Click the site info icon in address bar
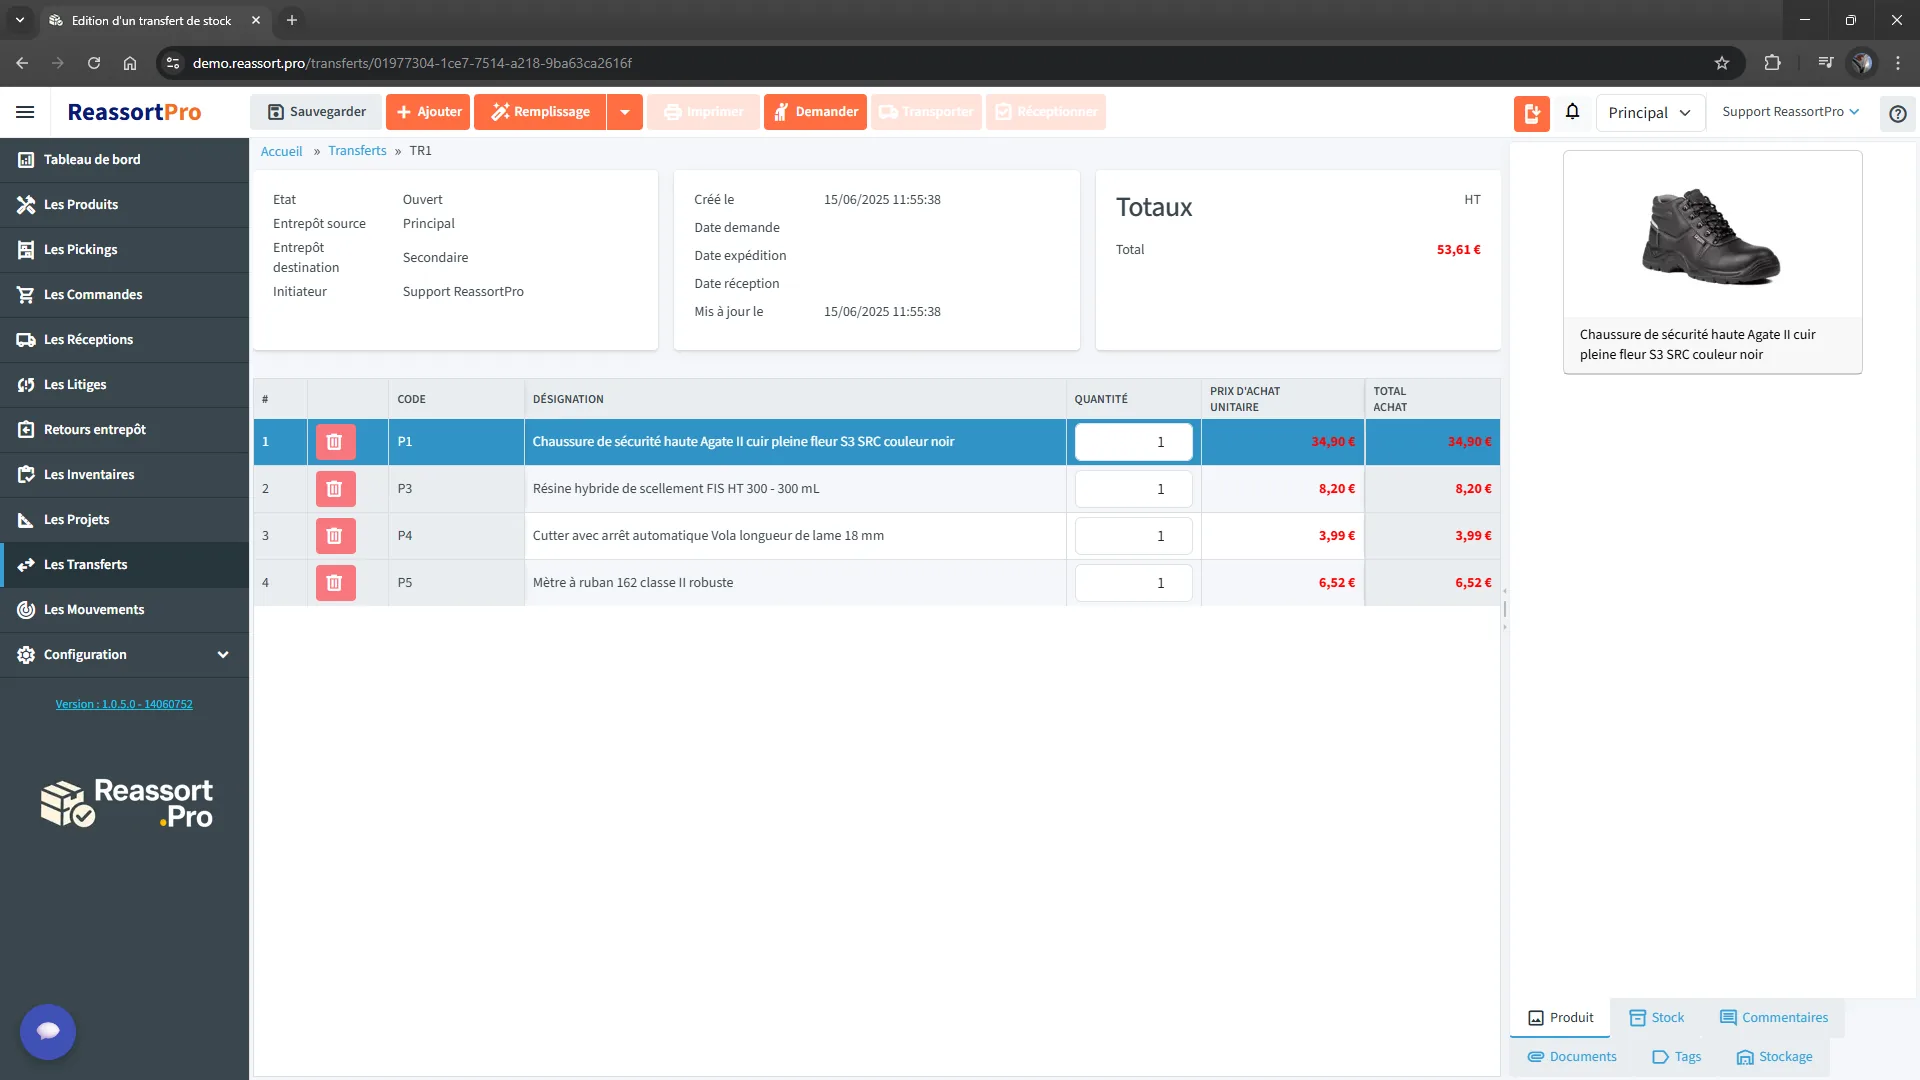Viewport: 1920px width, 1080px height. click(173, 63)
